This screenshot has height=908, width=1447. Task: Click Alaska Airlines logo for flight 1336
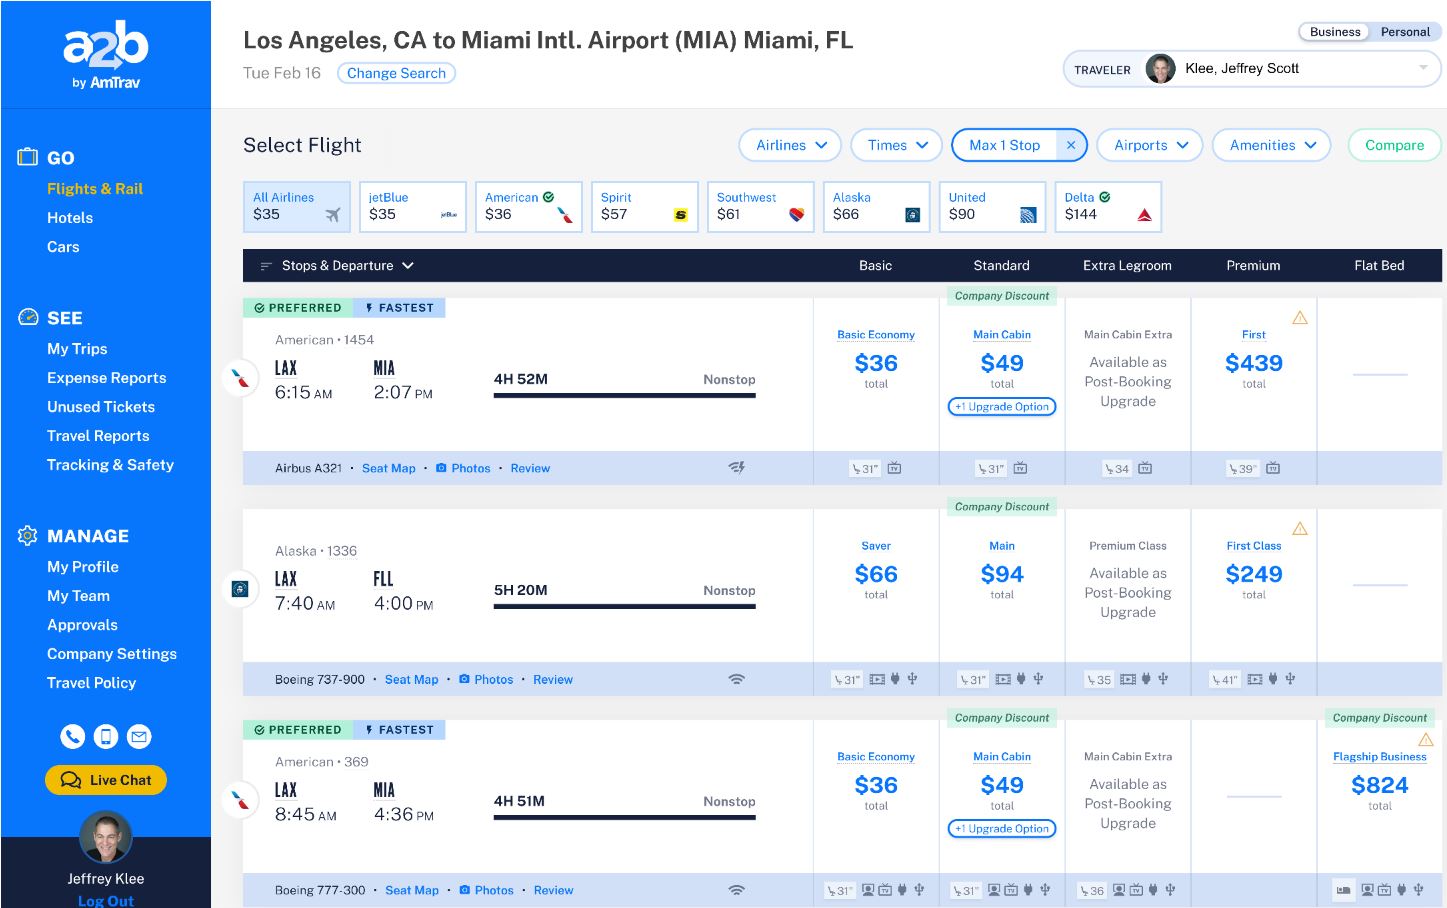[240, 590]
